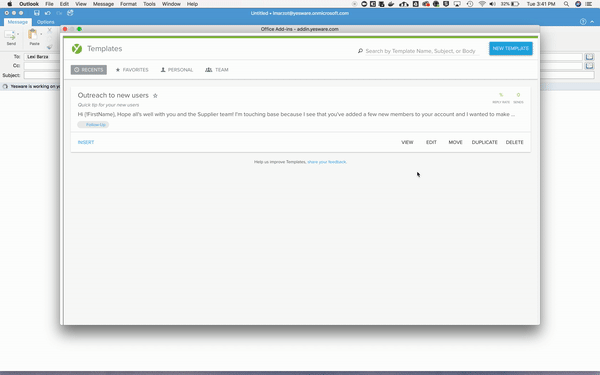Open the Apple menu
Viewport: 600px width, 375px height.
point(9,4)
